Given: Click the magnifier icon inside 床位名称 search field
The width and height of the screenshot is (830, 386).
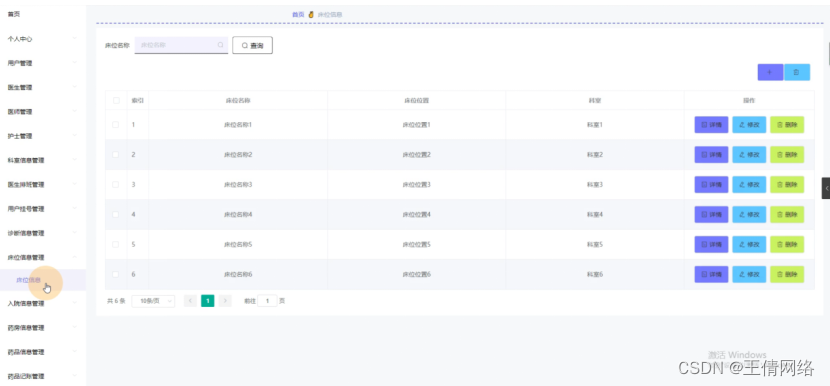Looking at the screenshot, I should [x=221, y=45].
